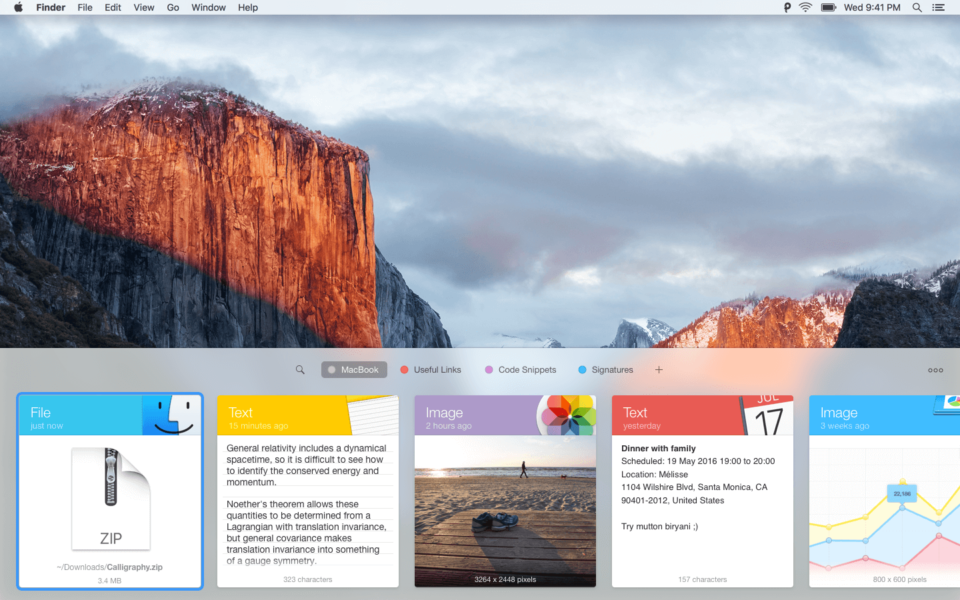Open the Finder icon on the File card
Viewport: 960px width, 600px height.
click(x=174, y=414)
